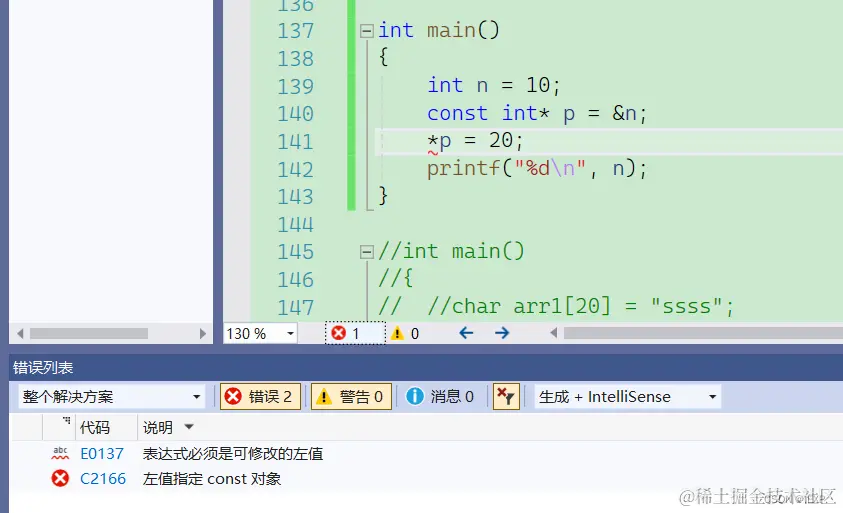The height and width of the screenshot is (513, 843).
Task: Select the 左值指定 const 对象 error row
Action: click(426, 479)
